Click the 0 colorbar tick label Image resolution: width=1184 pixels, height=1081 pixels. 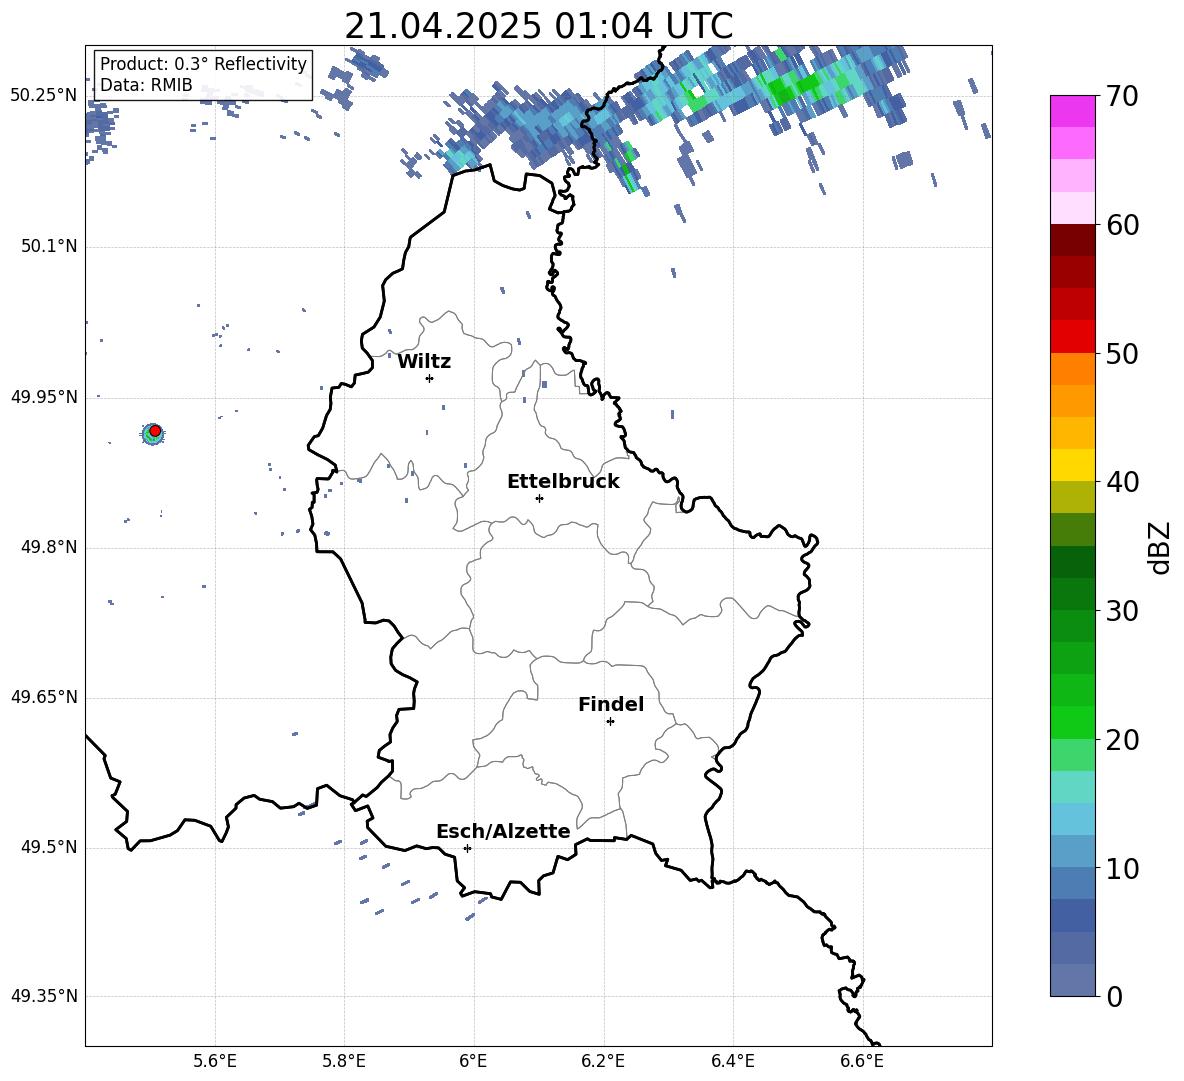click(1114, 996)
